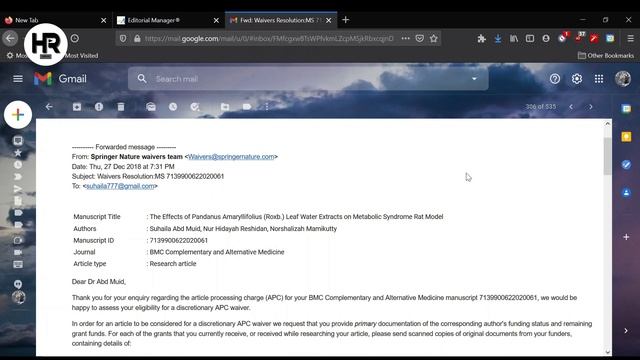The width and height of the screenshot is (640, 360).
Task: Report this message as spam
Action: pos(99,107)
